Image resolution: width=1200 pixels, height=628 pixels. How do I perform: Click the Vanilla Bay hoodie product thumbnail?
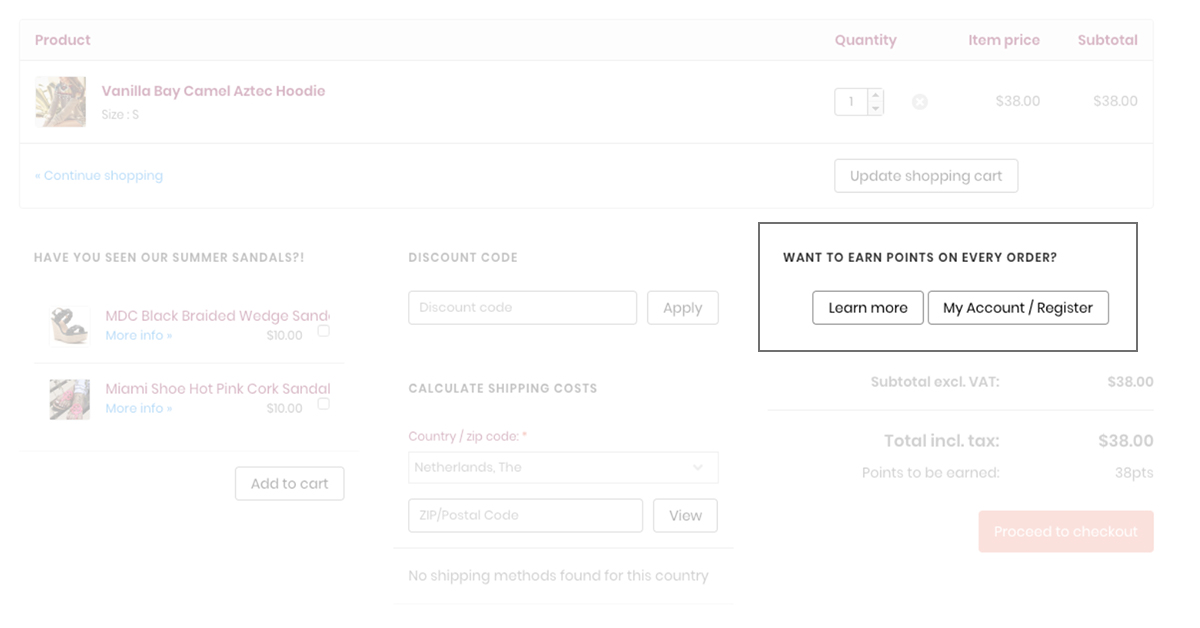pos(60,101)
